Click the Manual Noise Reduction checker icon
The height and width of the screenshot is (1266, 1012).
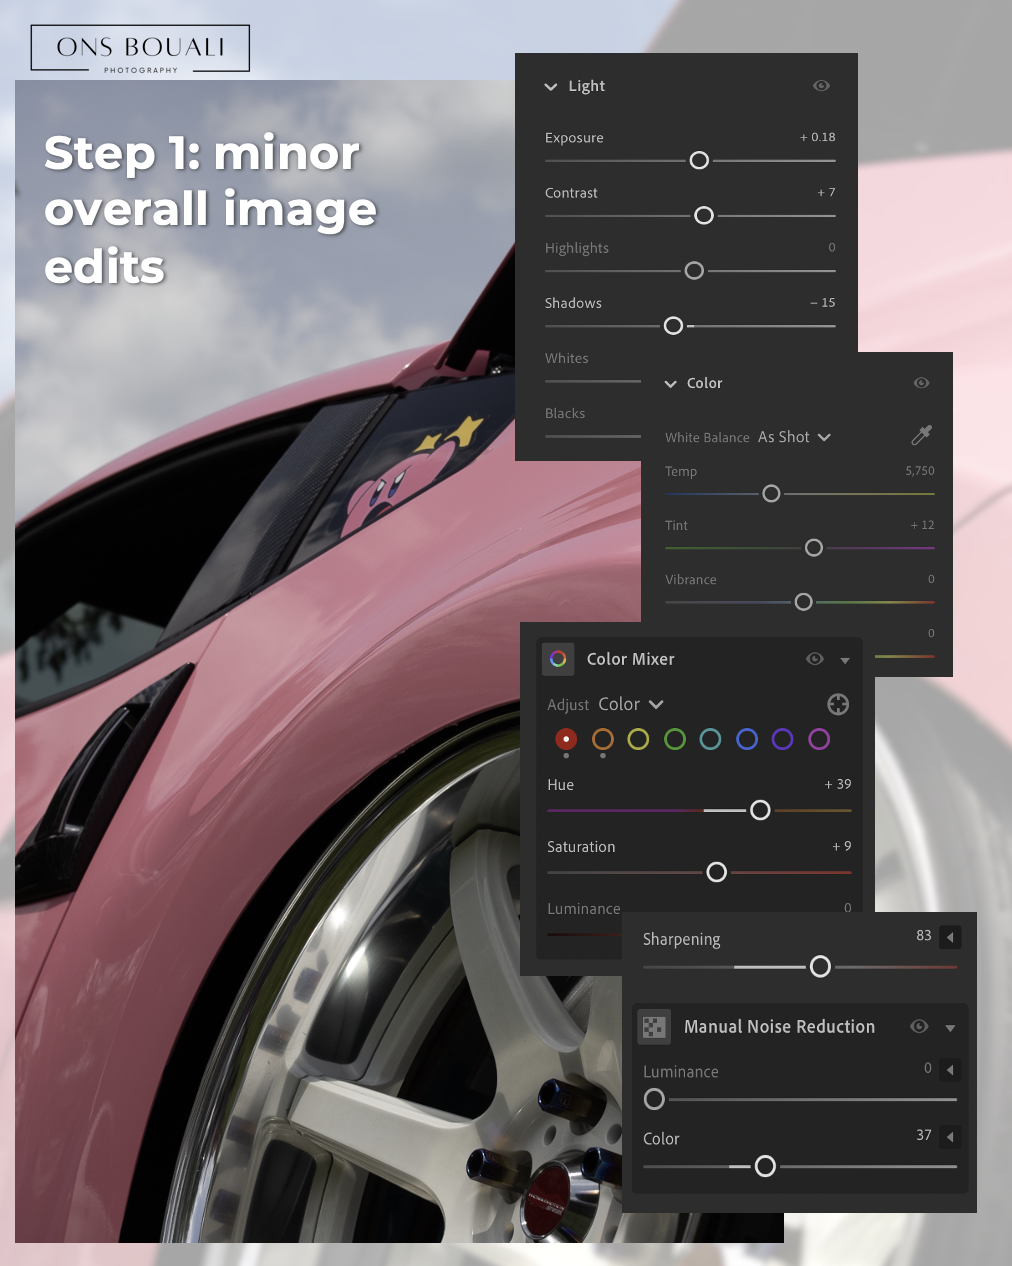click(654, 1026)
